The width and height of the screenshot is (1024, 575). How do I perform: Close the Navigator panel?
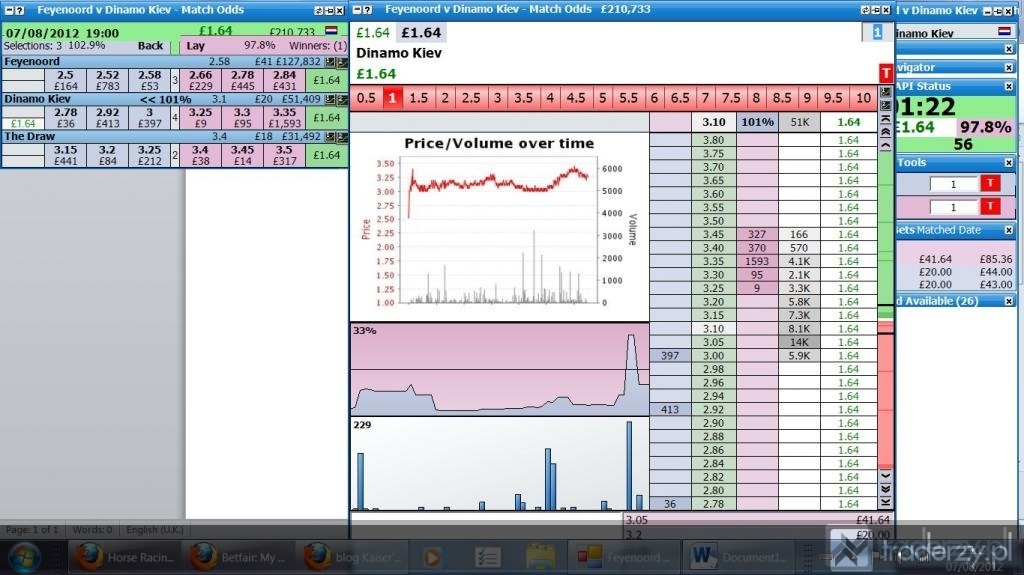[1009, 68]
